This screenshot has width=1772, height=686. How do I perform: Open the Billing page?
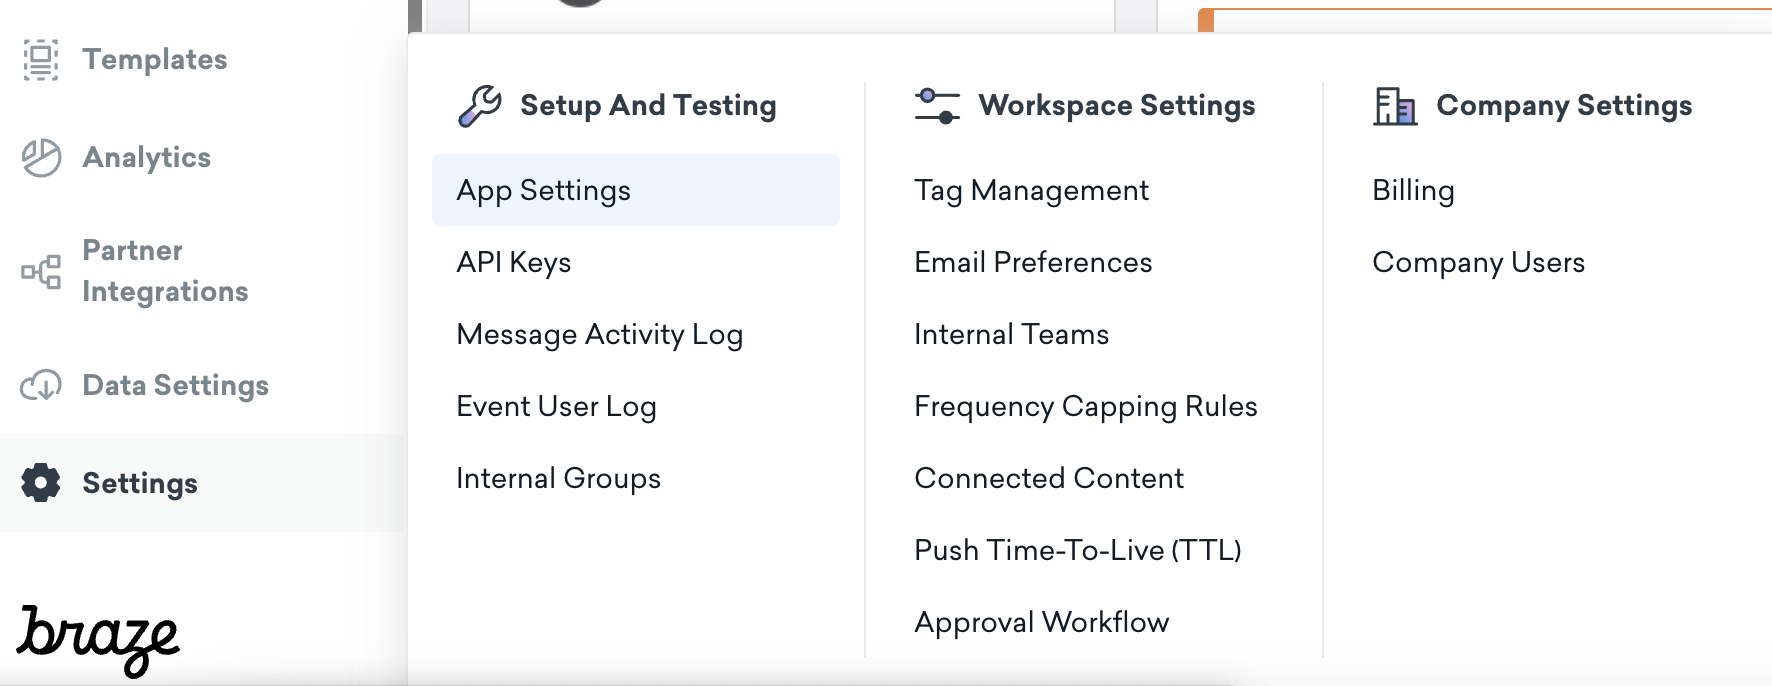[x=1413, y=190]
